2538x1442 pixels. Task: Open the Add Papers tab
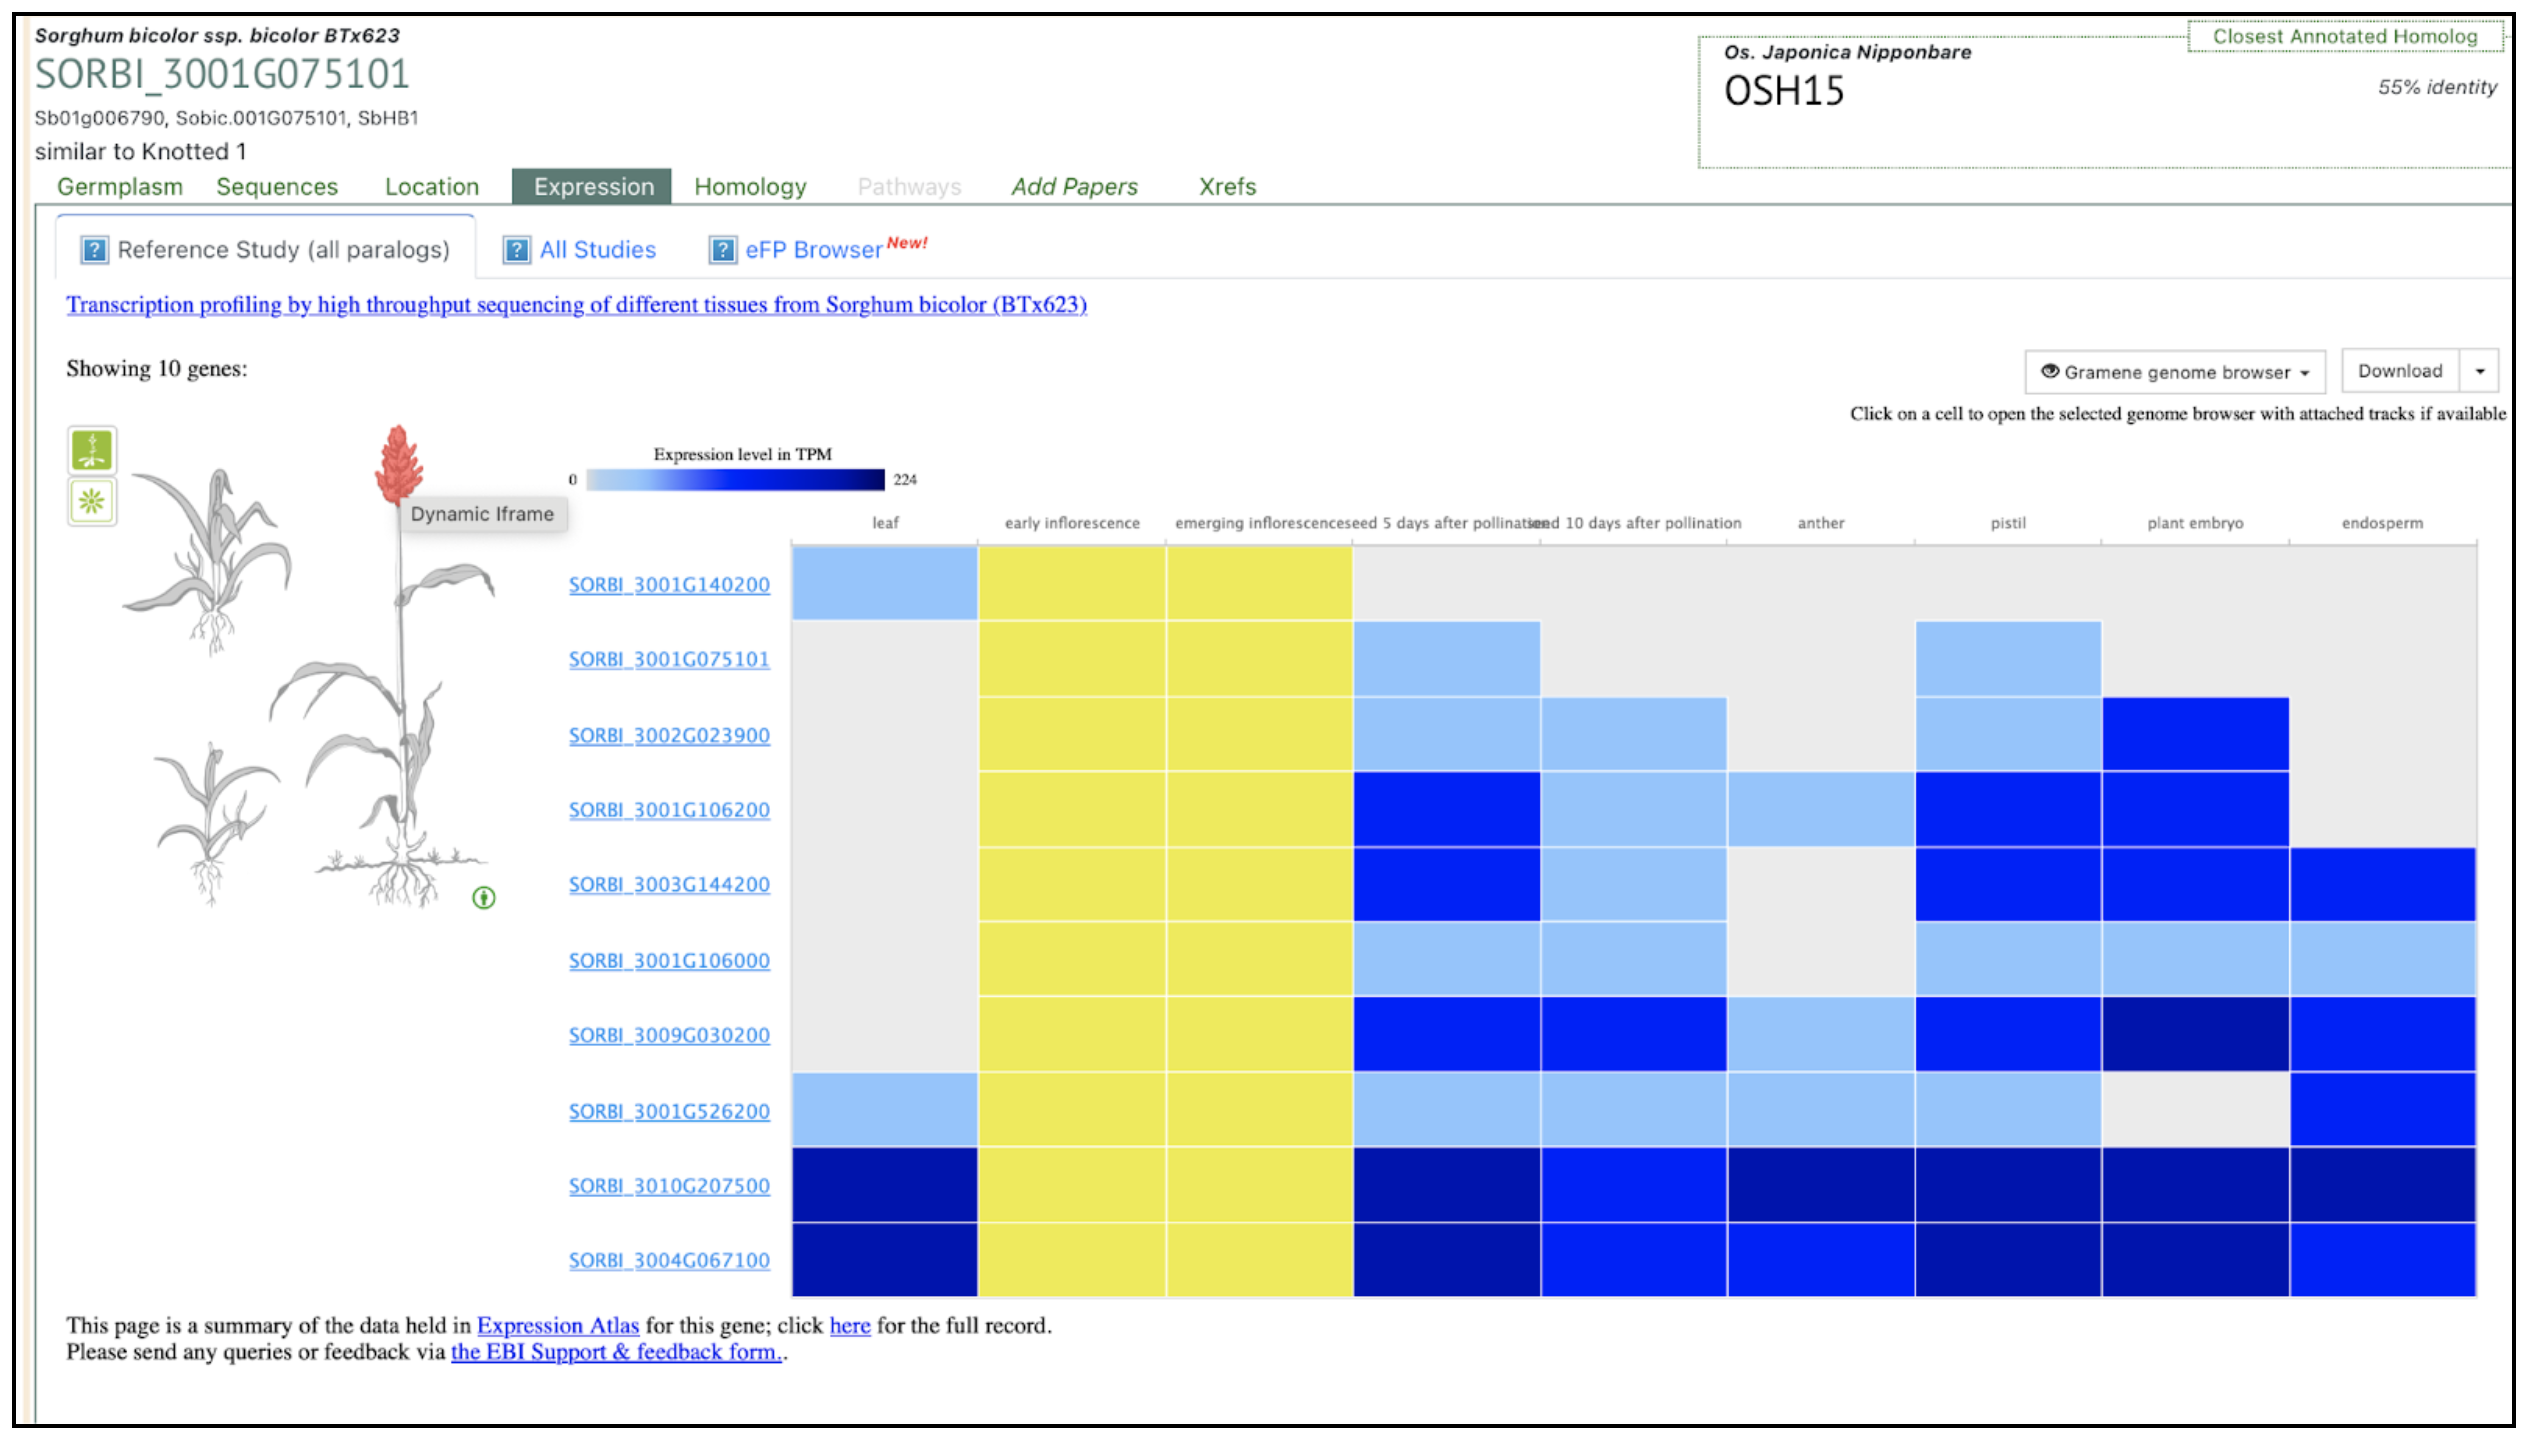1074,187
